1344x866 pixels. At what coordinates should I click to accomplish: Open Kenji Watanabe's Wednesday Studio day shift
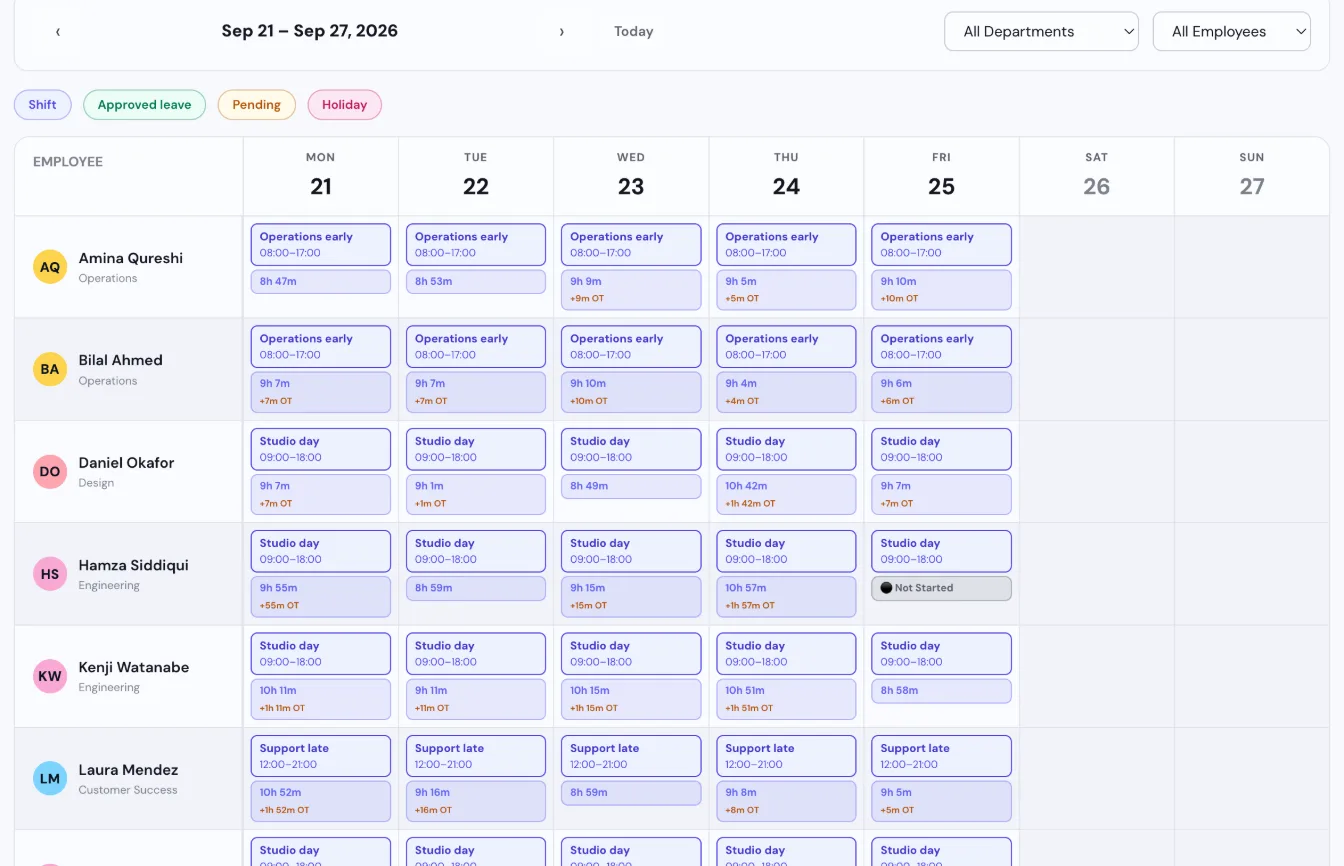click(x=631, y=654)
